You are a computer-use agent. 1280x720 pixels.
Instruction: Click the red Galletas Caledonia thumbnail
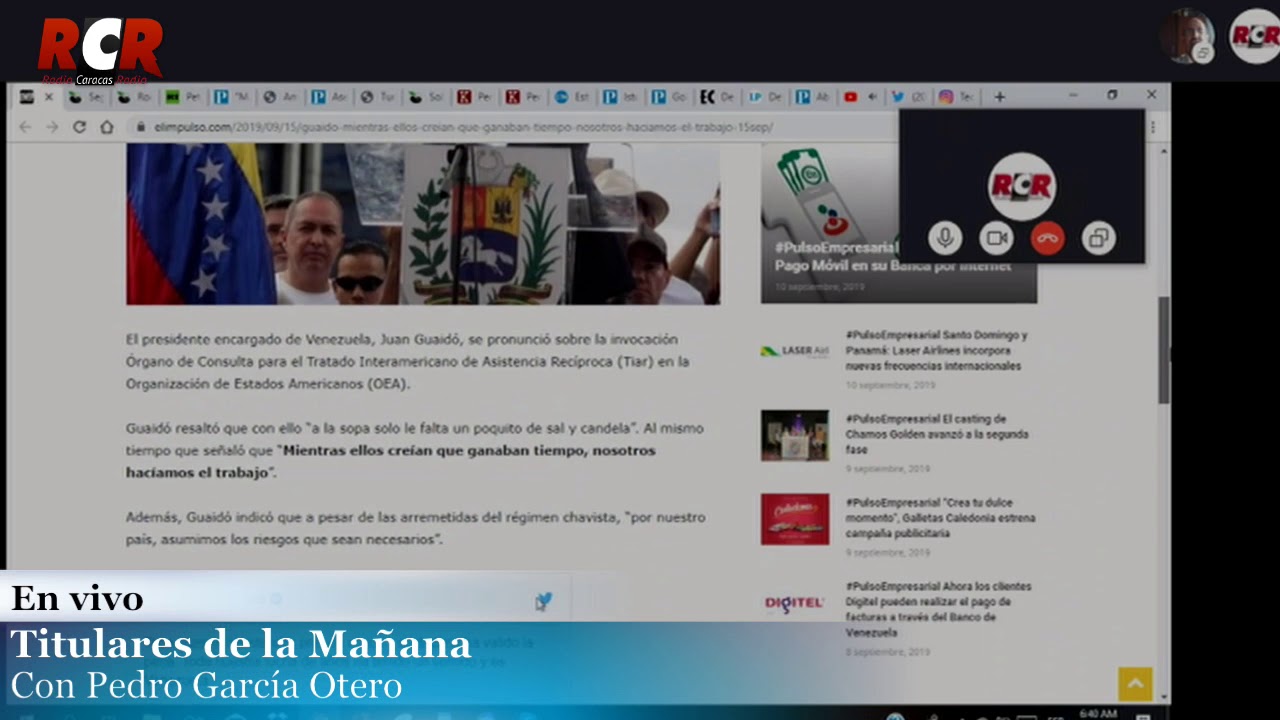pos(795,519)
